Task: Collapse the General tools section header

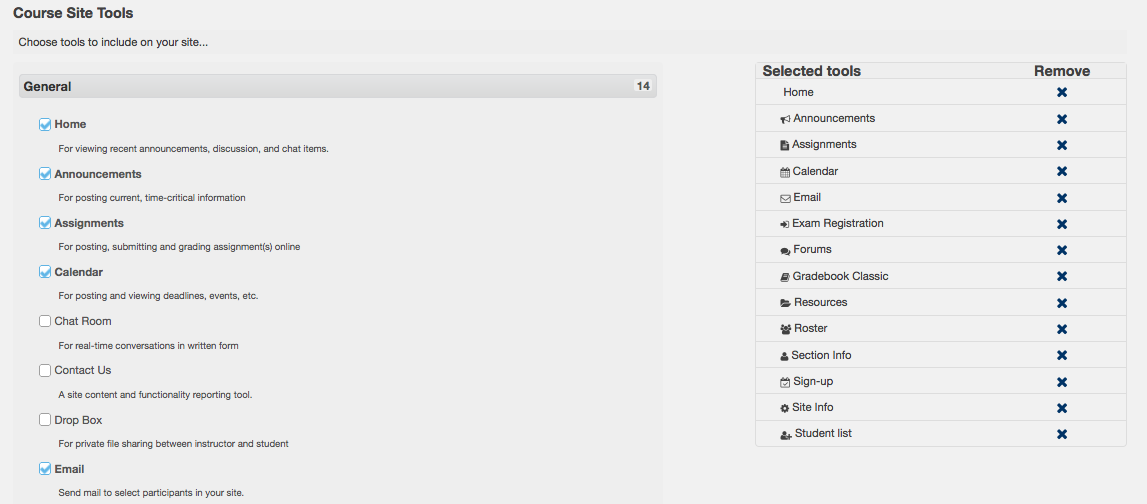Action: click(x=337, y=86)
